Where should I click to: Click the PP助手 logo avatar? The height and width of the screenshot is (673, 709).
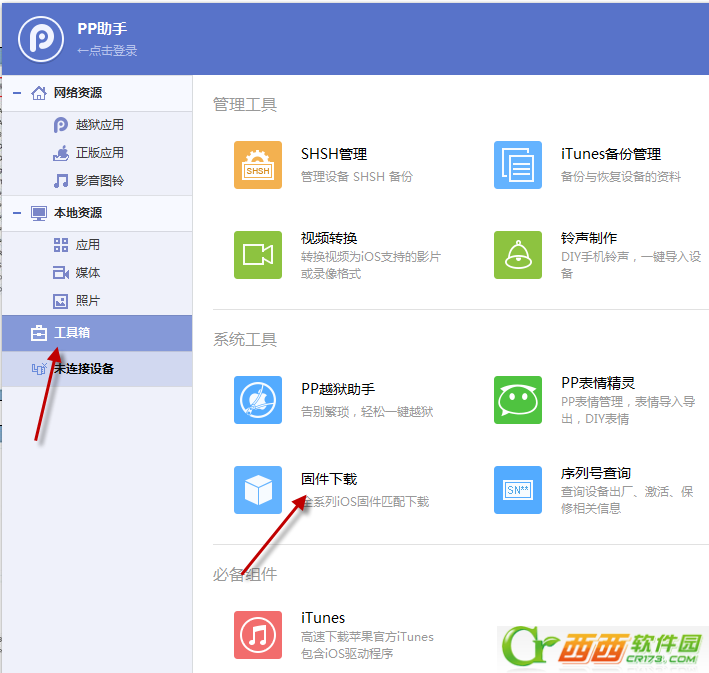[41, 39]
